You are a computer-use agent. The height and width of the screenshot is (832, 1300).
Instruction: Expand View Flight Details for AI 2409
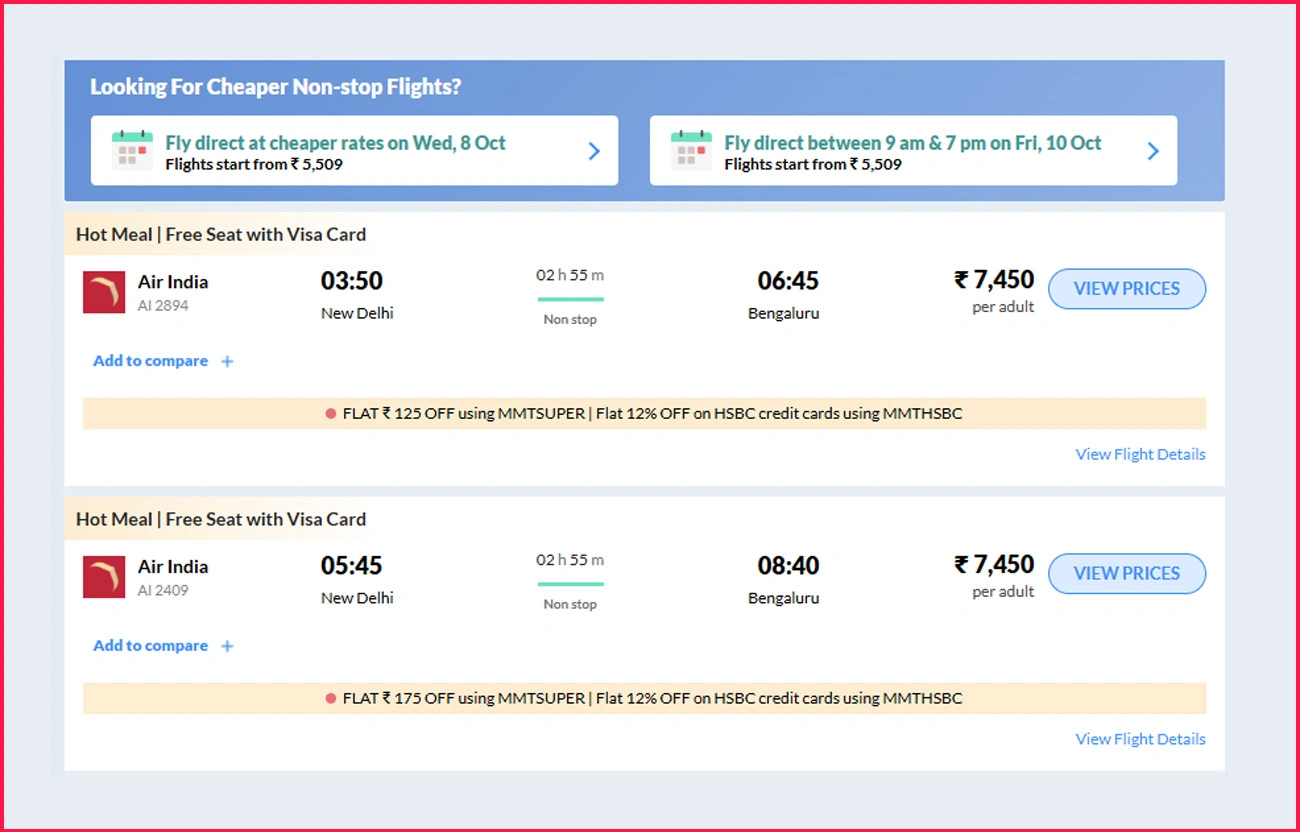(1140, 739)
